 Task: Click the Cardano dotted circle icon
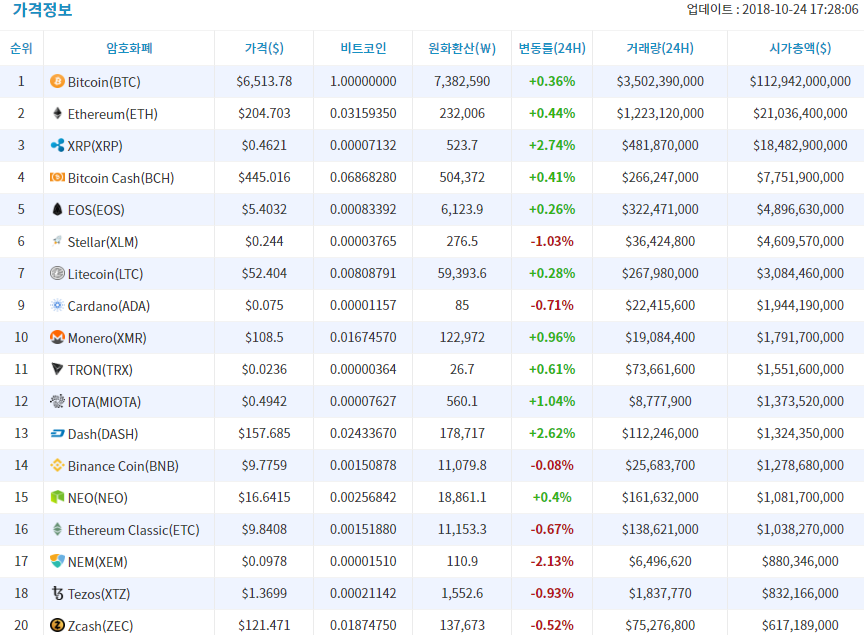coord(57,305)
